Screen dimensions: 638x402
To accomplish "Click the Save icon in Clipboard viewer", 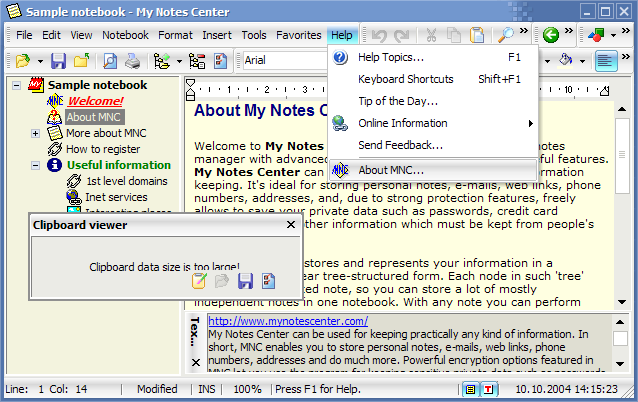I will (245, 281).
